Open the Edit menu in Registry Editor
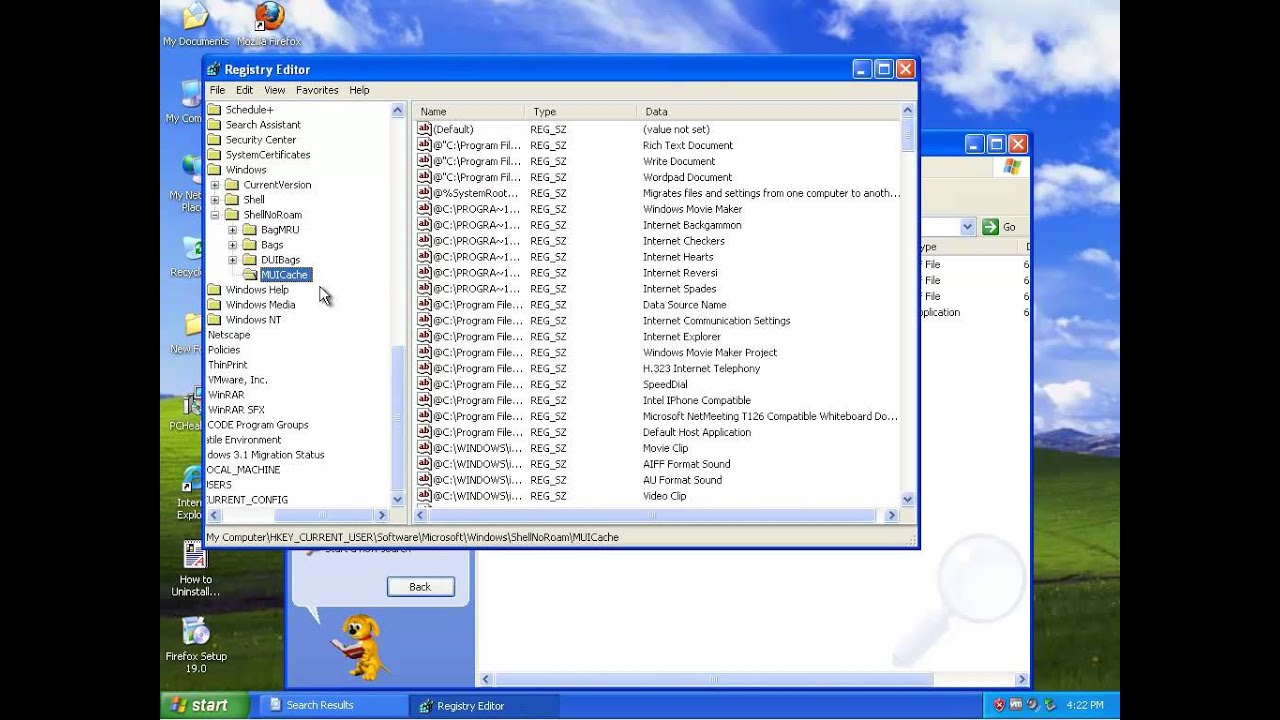The width and height of the screenshot is (1280, 720). [x=244, y=90]
